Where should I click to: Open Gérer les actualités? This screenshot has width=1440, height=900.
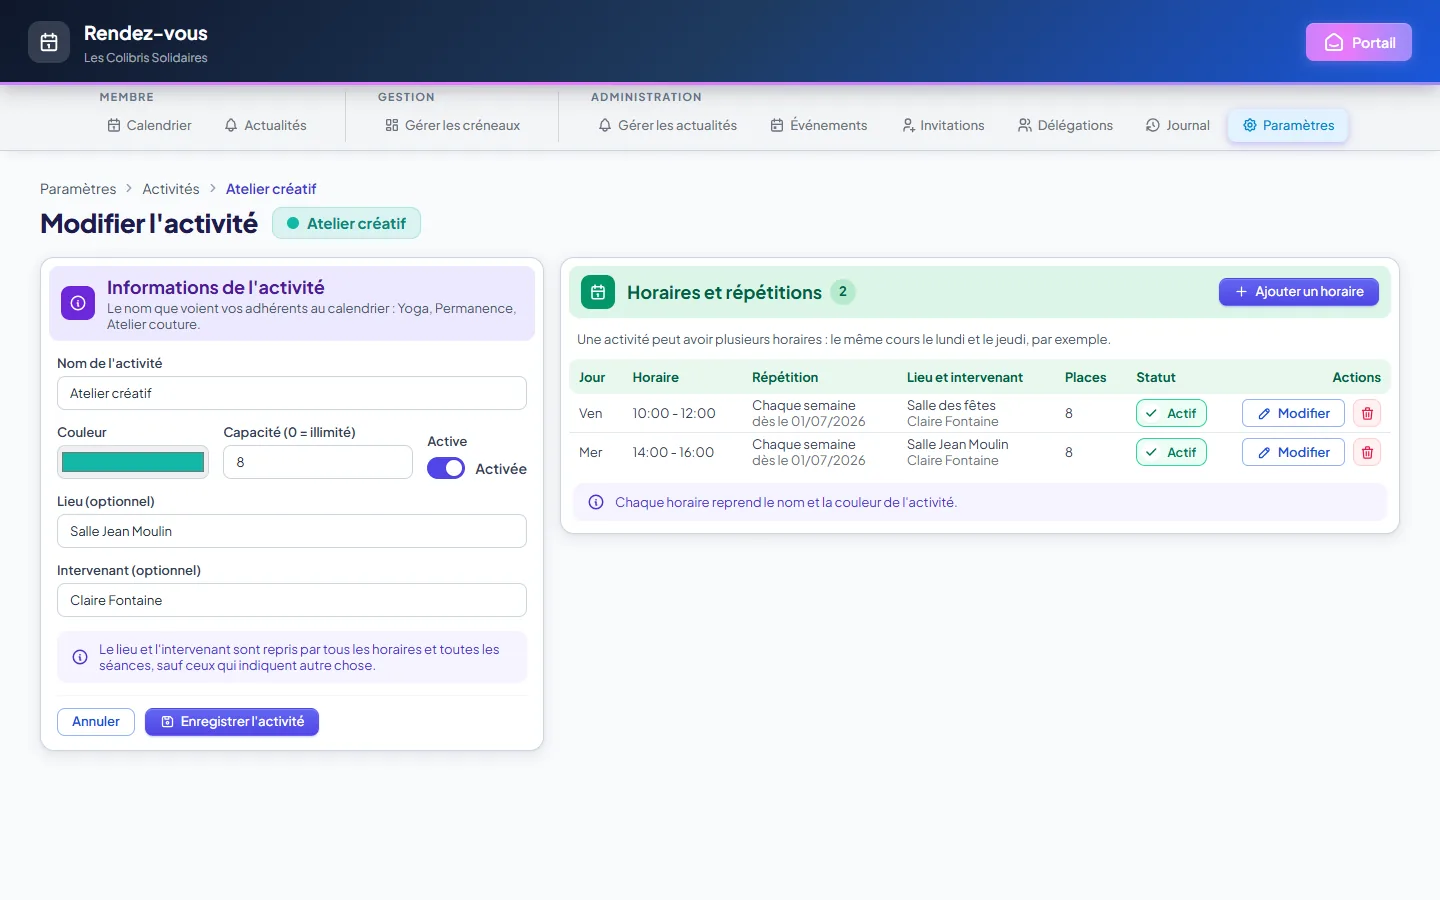coord(667,125)
